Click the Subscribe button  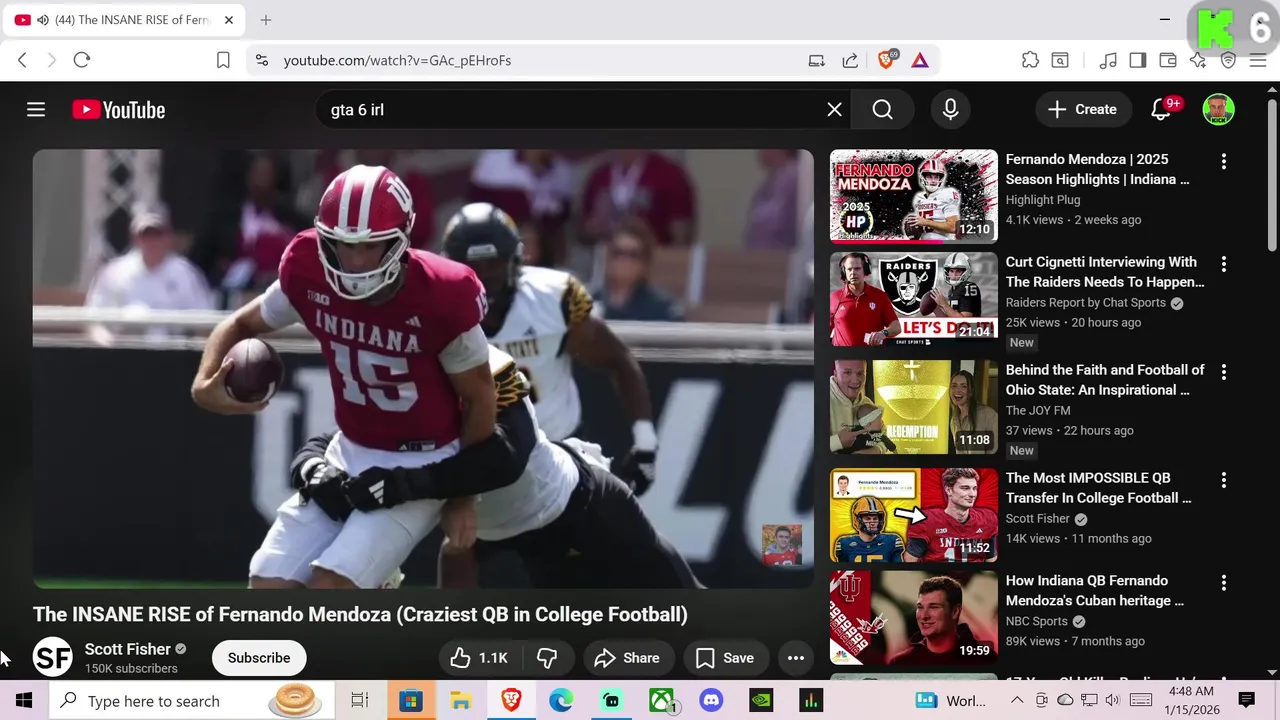[x=259, y=658]
